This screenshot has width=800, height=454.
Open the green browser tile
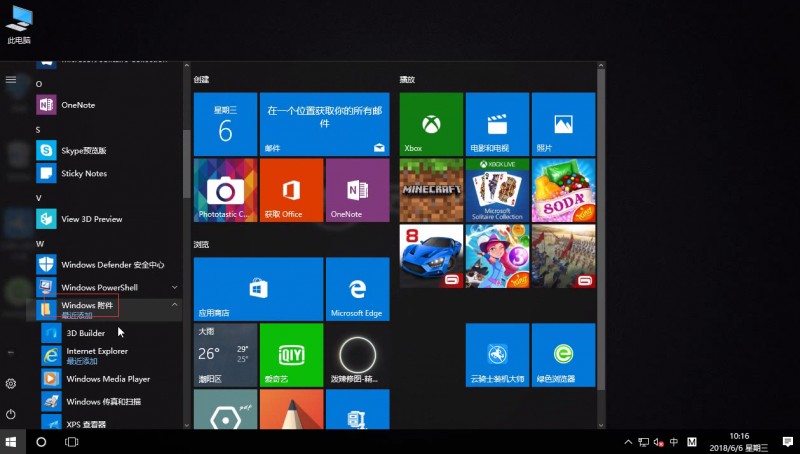pos(564,355)
